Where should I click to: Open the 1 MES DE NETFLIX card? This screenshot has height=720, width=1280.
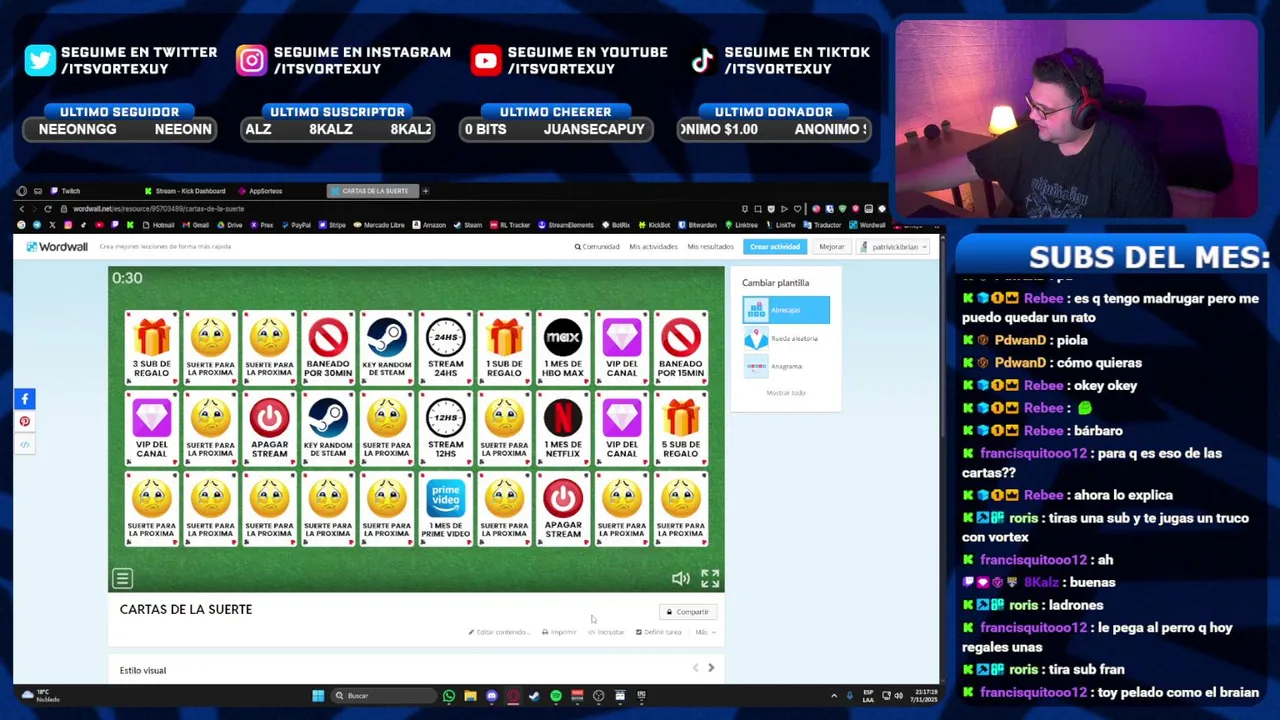563,428
